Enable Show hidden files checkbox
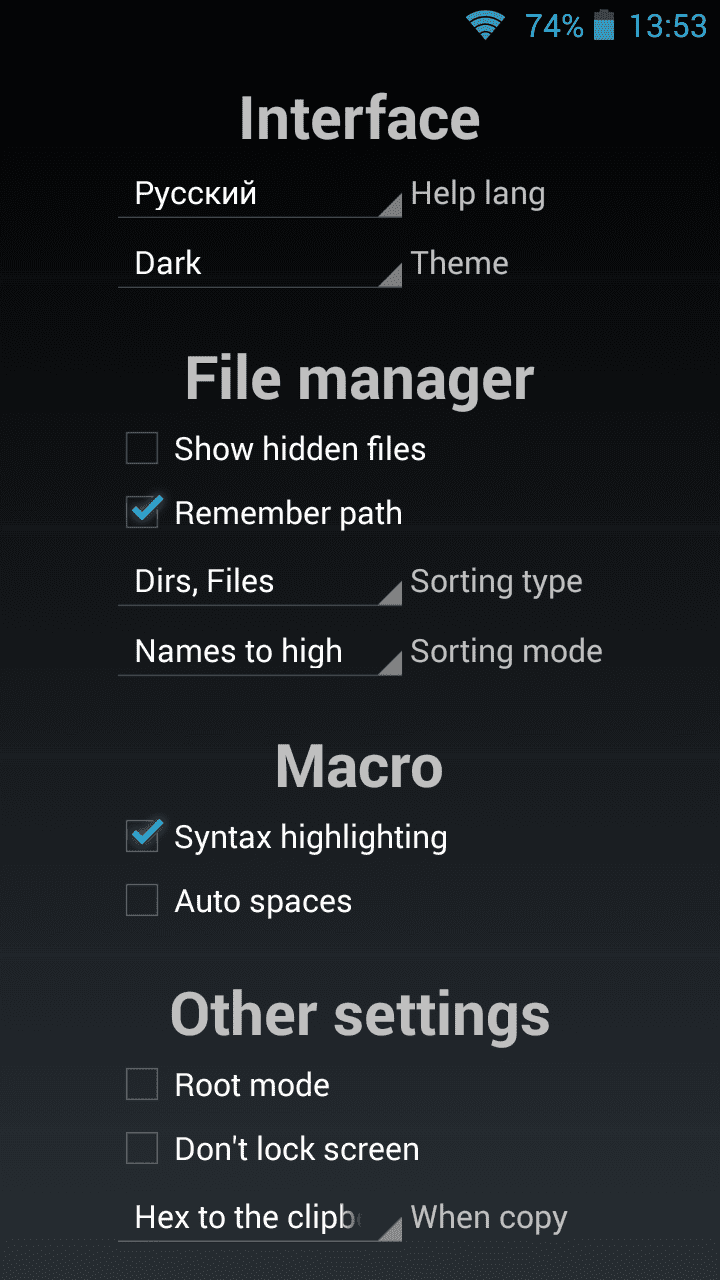Viewport: 720px width, 1280px height. click(143, 449)
